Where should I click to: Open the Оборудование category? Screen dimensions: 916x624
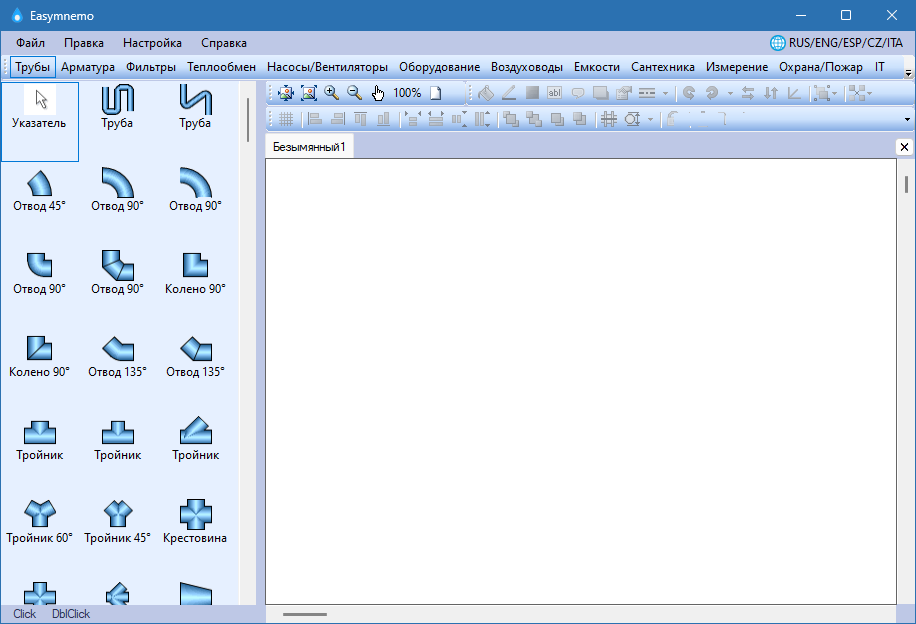(439, 67)
